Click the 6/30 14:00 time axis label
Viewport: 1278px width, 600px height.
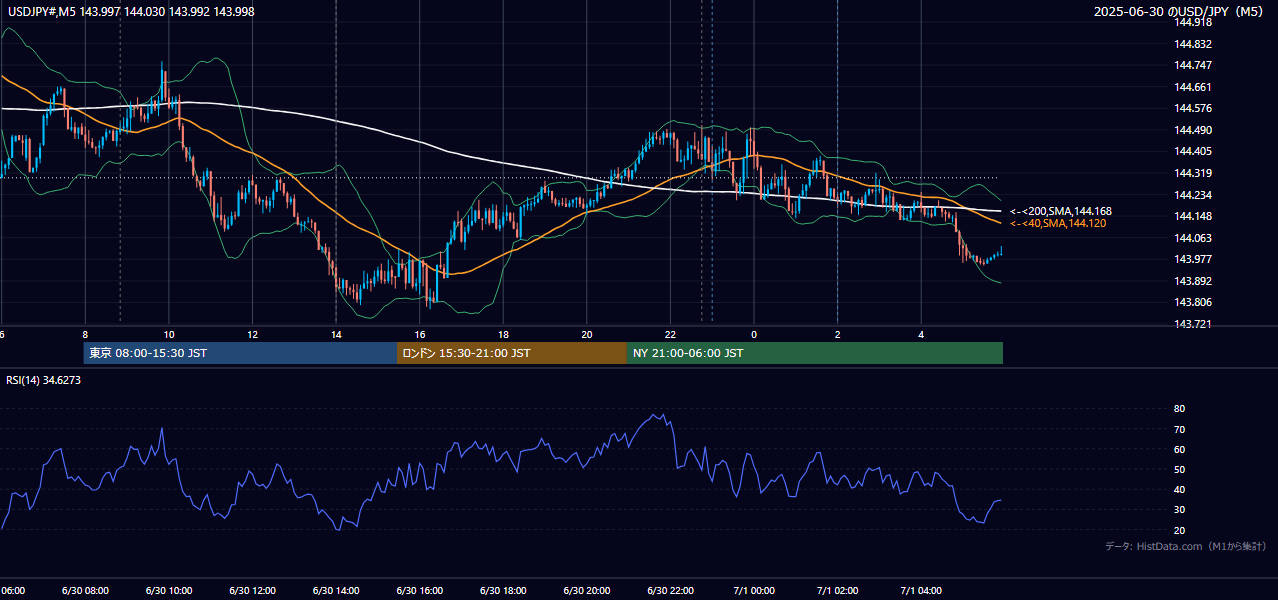[336, 591]
